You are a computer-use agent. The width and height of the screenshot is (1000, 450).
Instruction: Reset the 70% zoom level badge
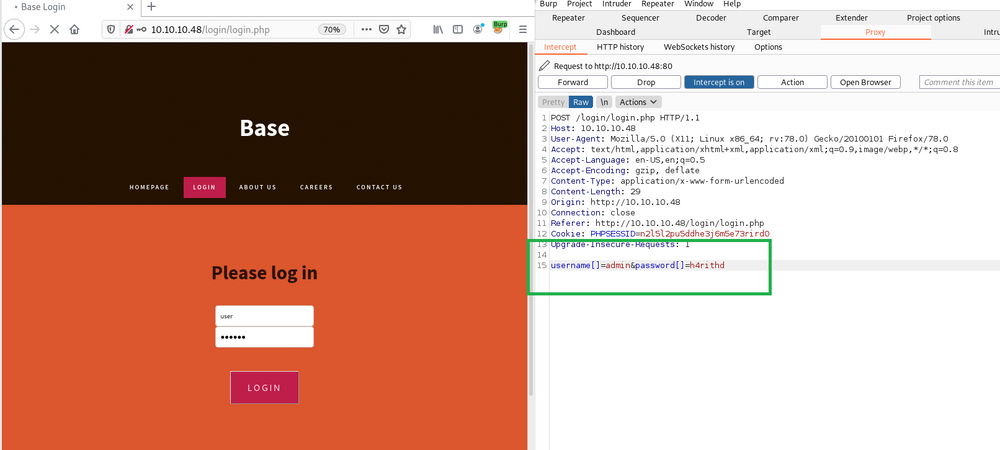pos(332,29)
